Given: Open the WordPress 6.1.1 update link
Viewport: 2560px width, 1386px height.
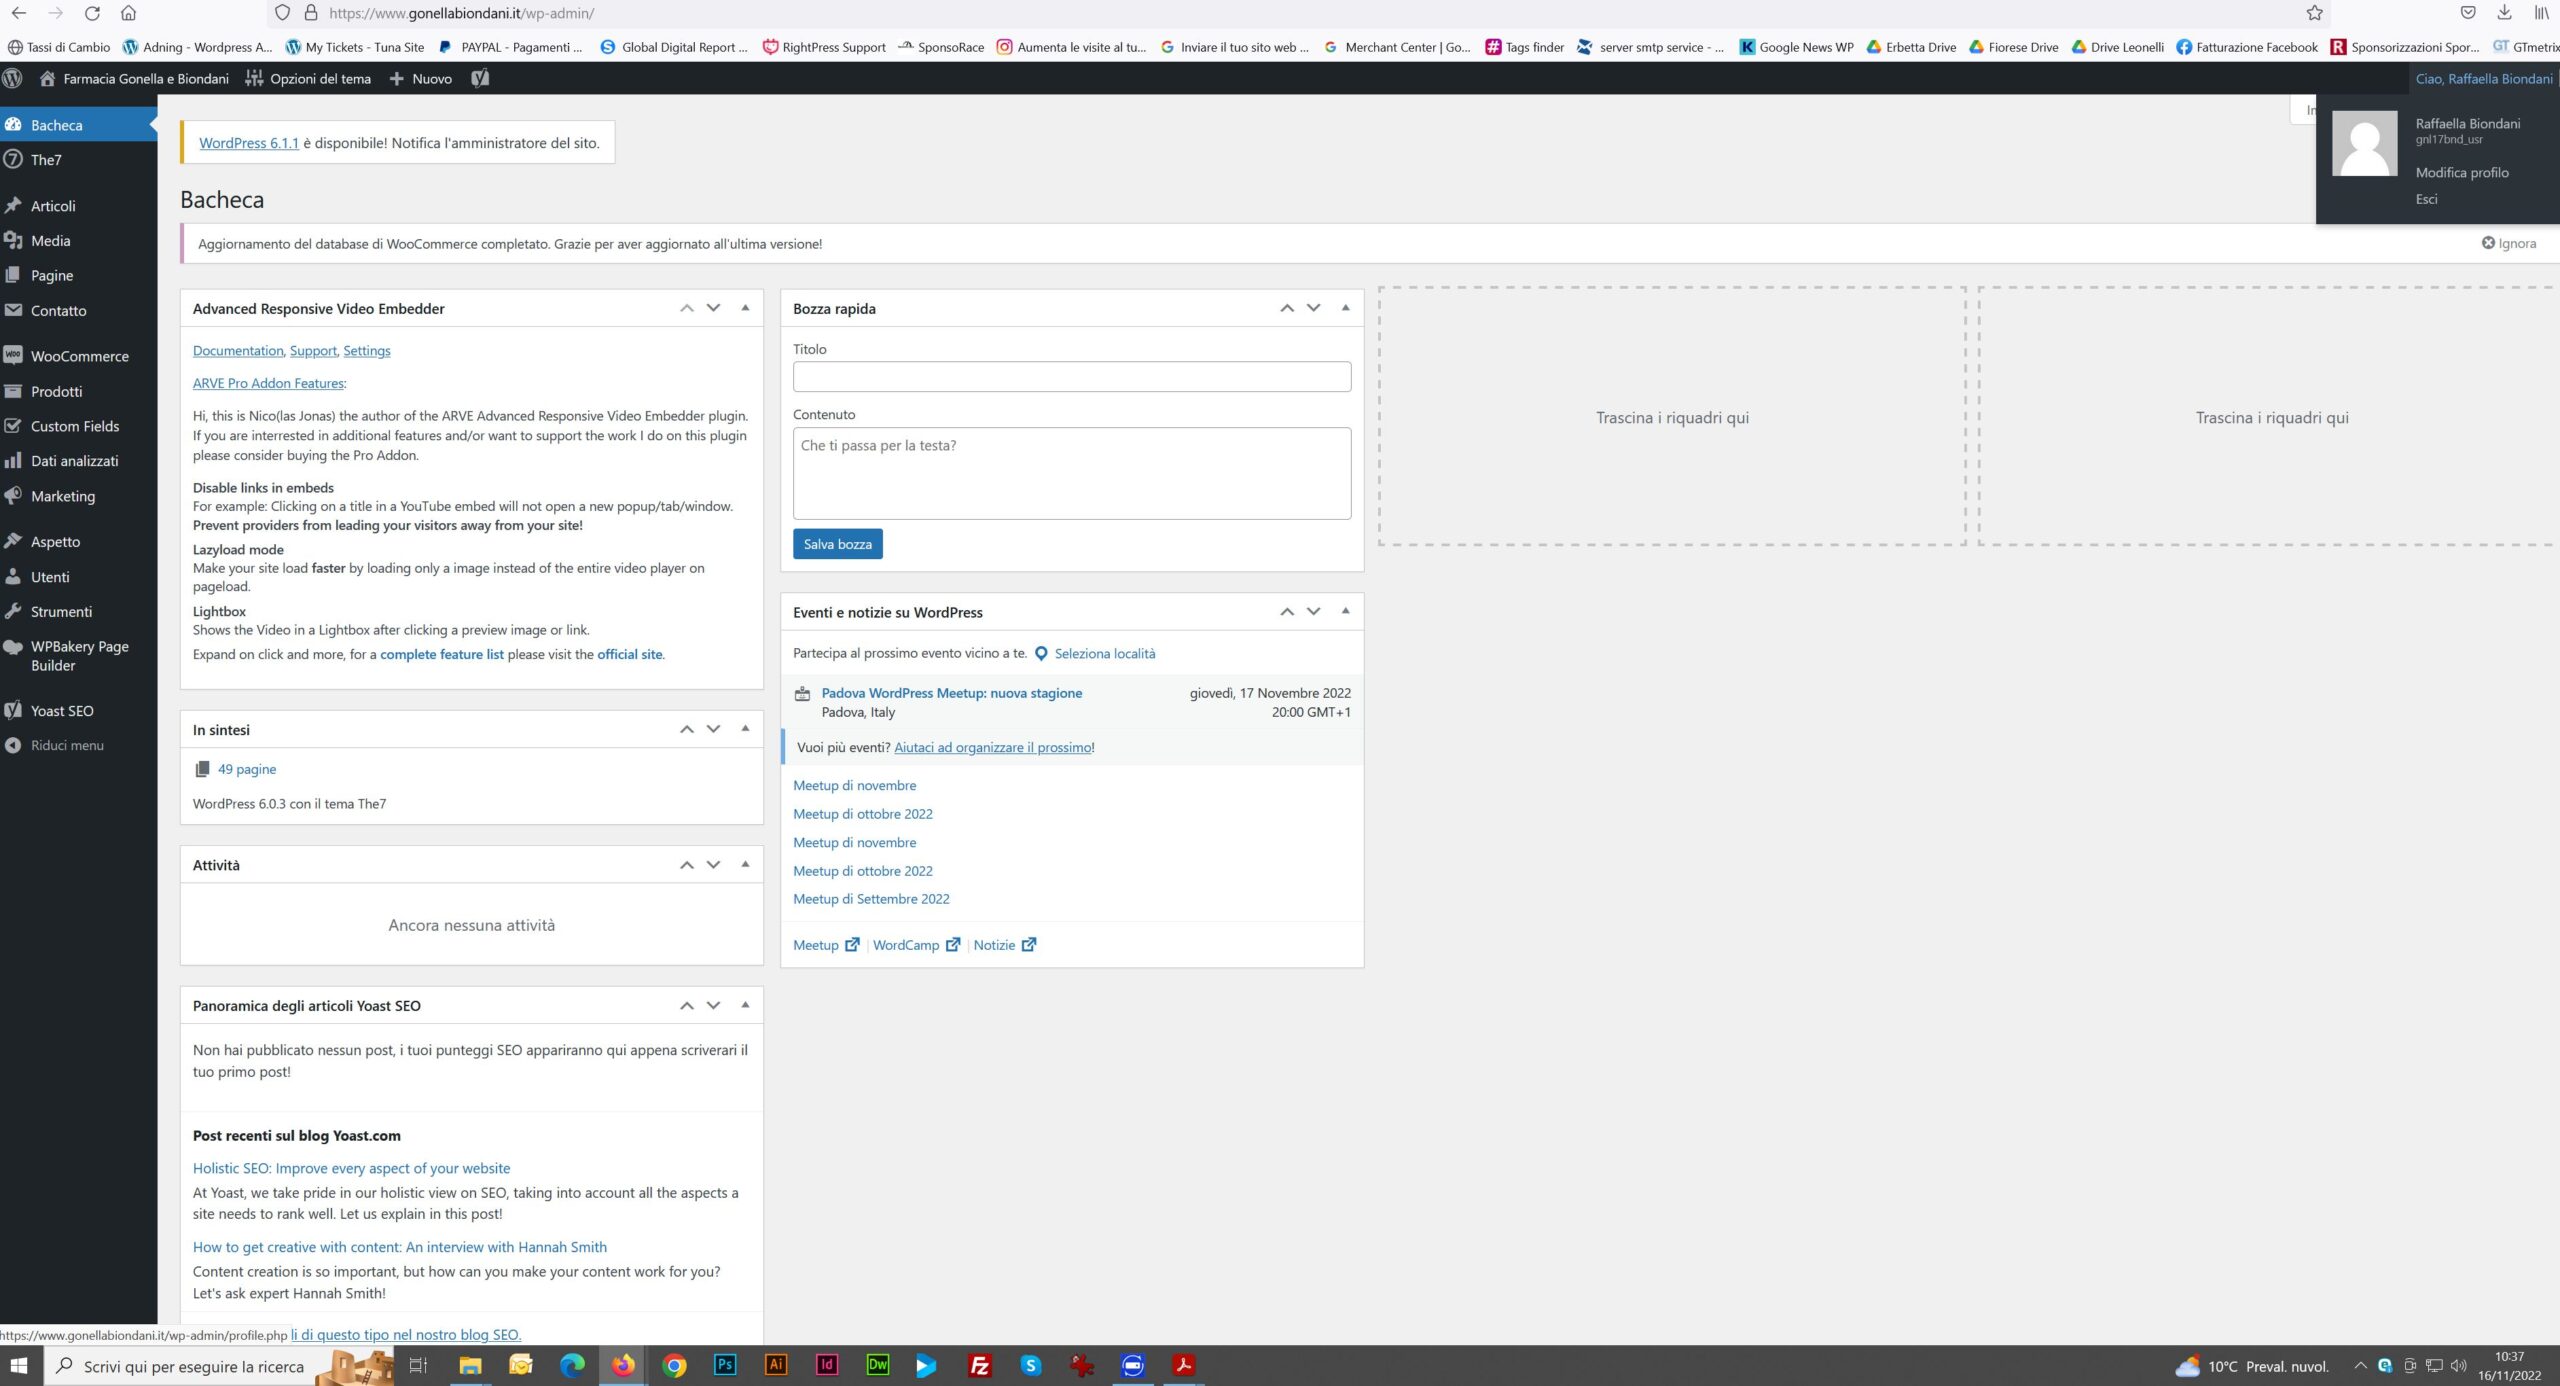Looking at the screenshot, I should coord(248,143).
